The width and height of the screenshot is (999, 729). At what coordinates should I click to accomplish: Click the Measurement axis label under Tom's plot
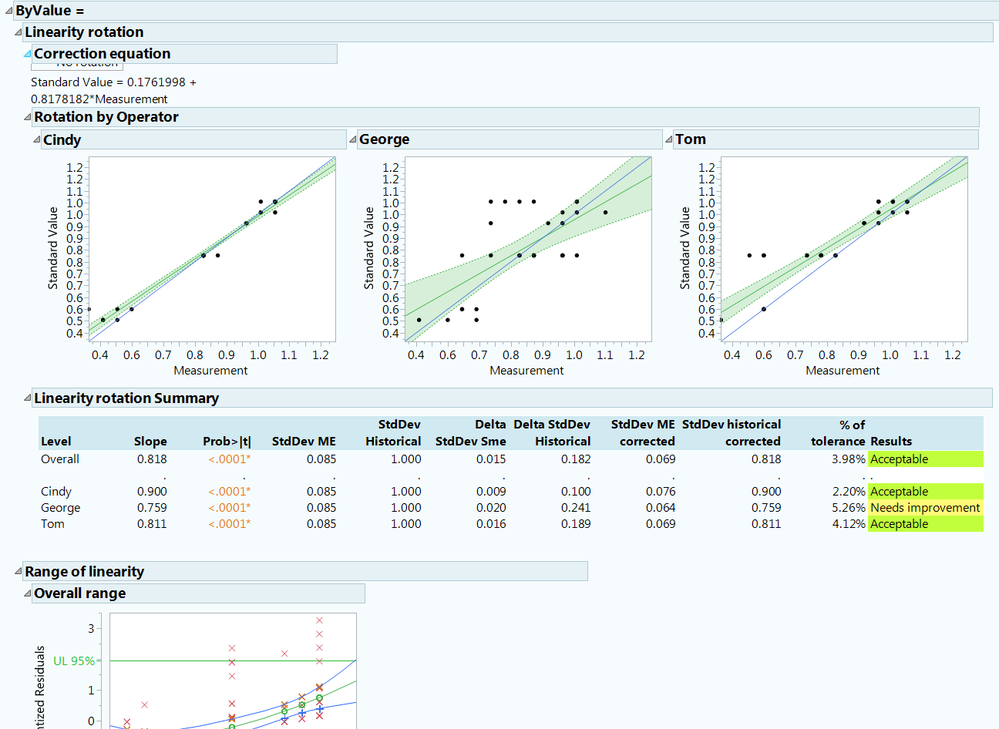pos(842,370)
